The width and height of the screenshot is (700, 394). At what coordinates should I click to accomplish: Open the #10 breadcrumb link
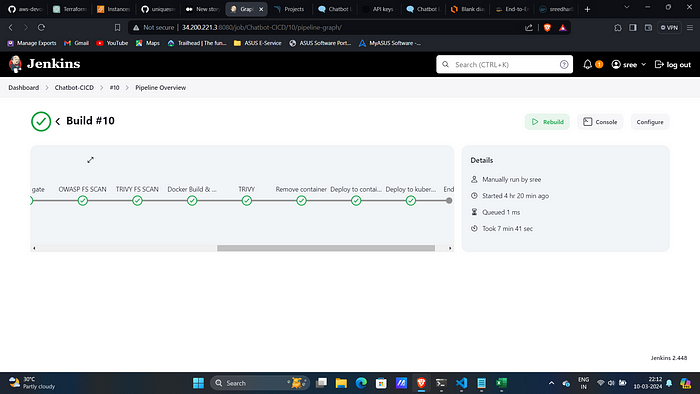pos(114,87)
